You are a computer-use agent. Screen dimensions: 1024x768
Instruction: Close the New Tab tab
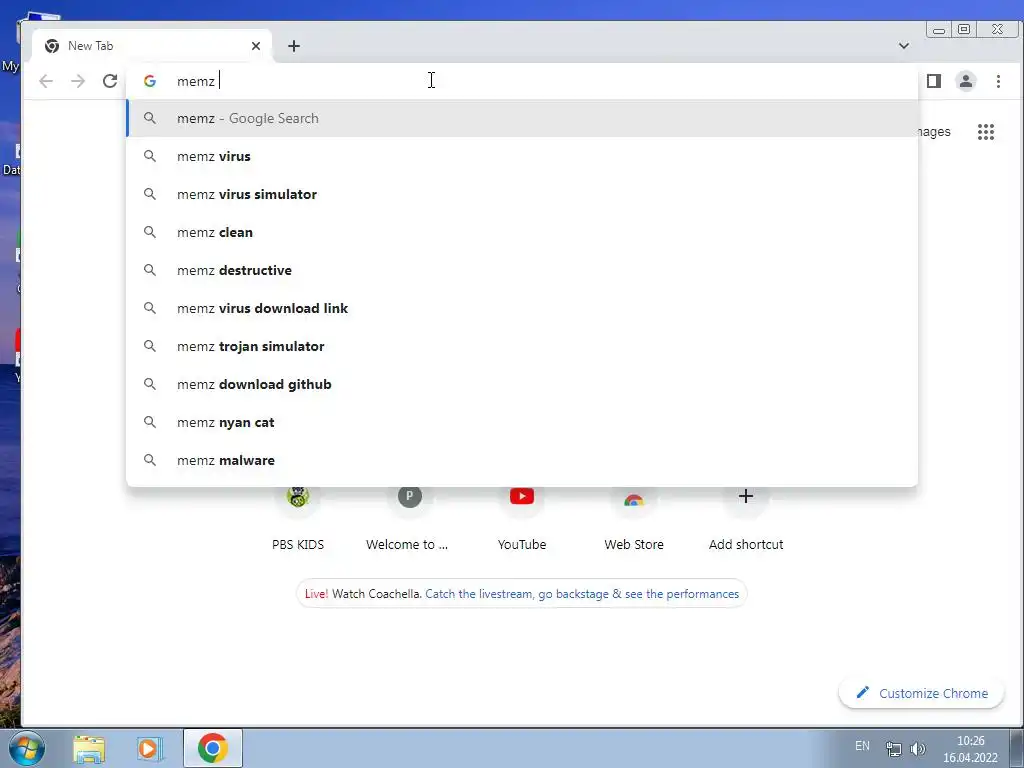(x=256, y=46)
